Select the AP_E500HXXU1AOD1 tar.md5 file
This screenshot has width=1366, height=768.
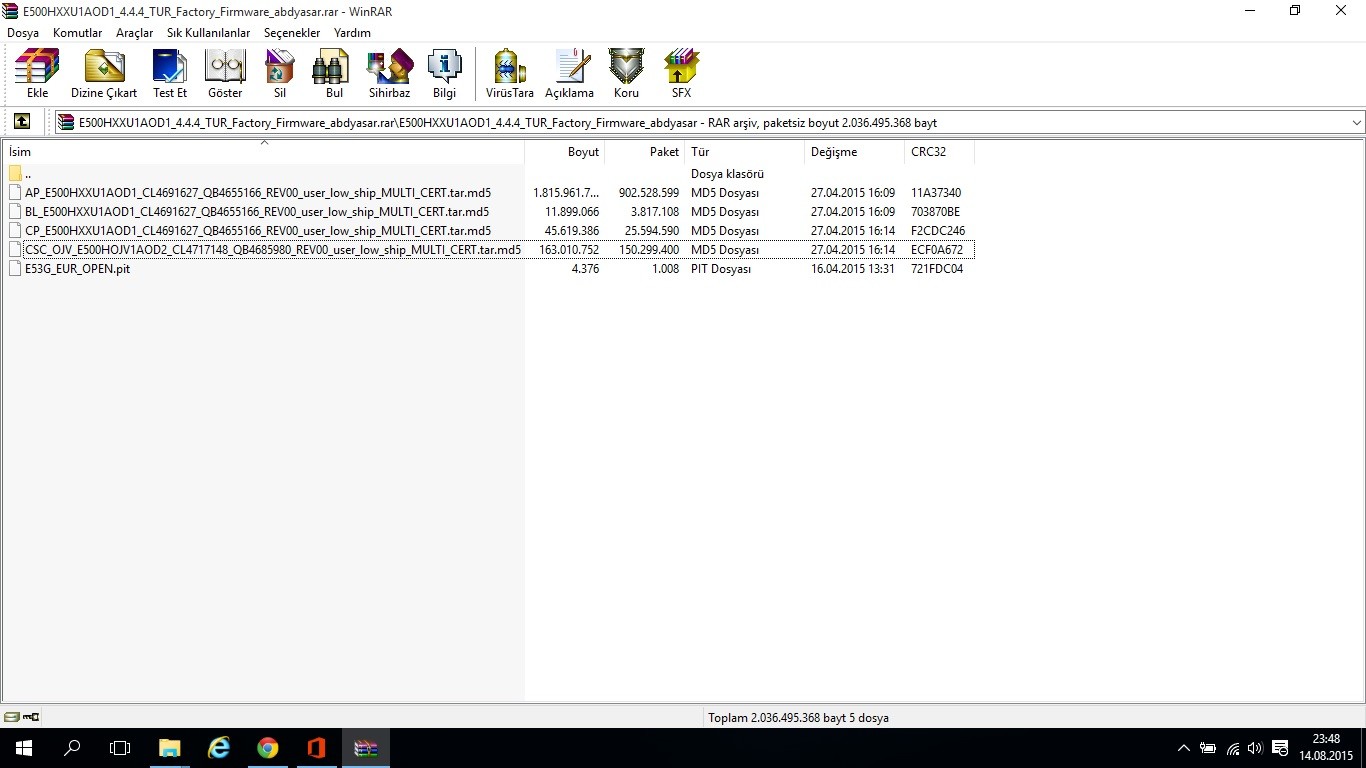257,193
